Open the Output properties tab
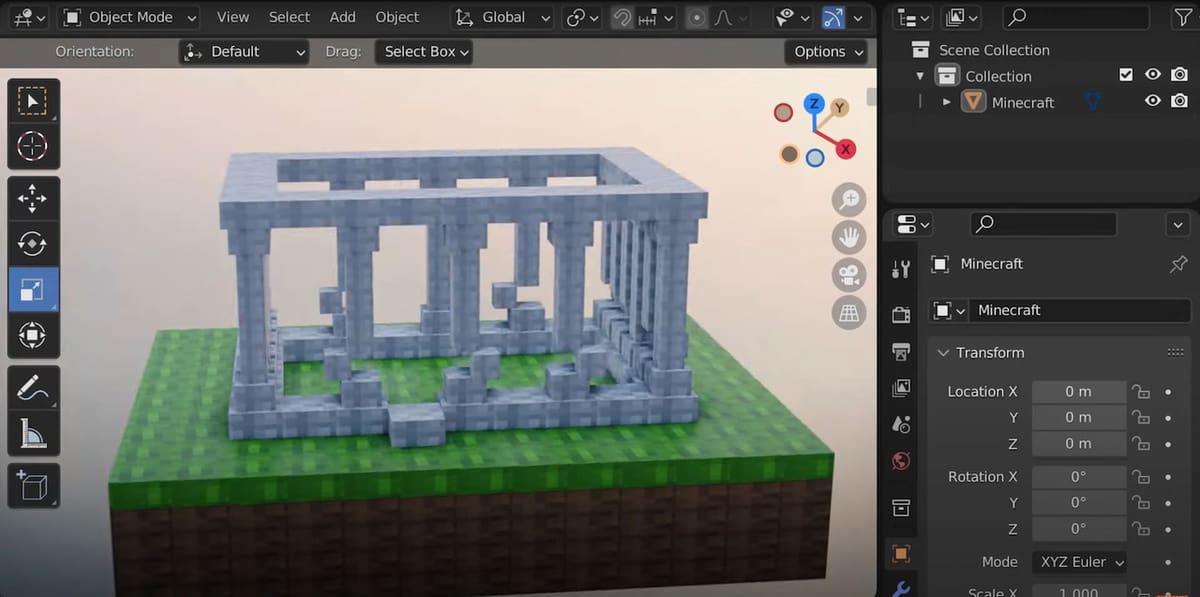The height and width of the screenshot is (597, 1200). pos(901,351)
